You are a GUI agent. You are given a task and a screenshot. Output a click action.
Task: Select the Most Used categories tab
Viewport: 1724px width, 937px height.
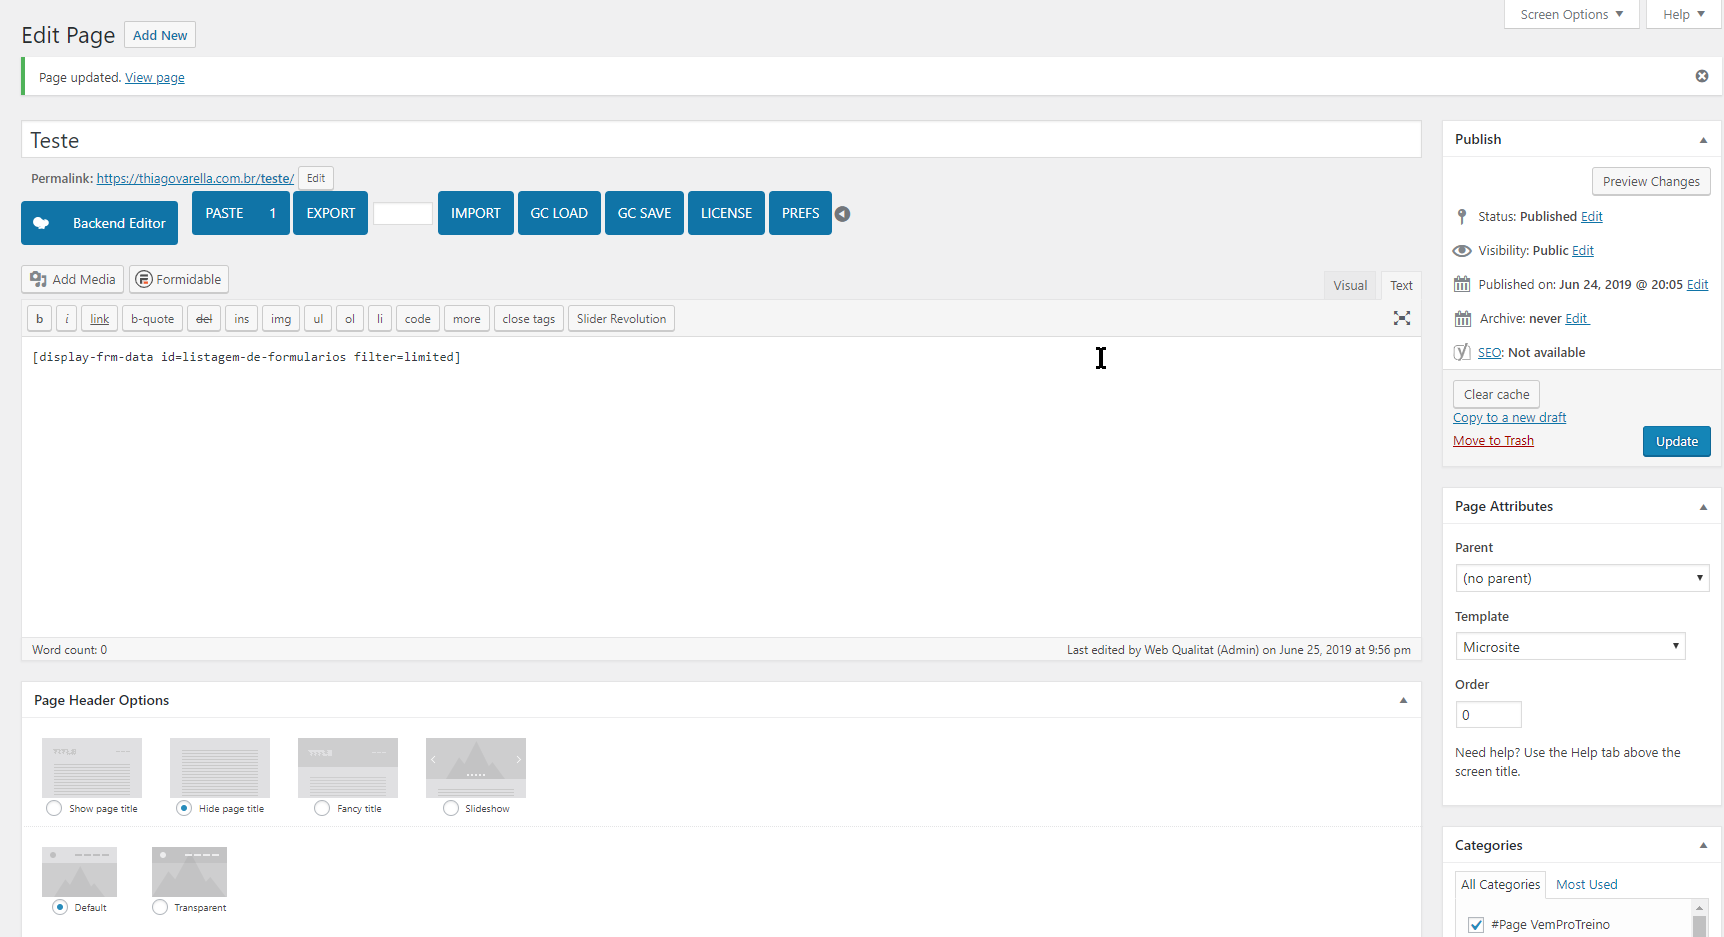coord(1586,884)
